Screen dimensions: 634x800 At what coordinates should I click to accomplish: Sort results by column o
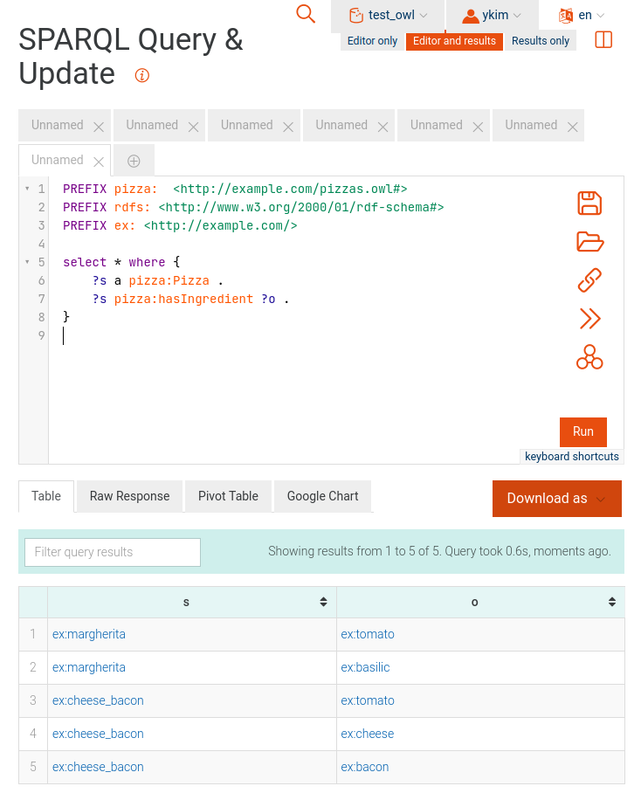(612, 602)
